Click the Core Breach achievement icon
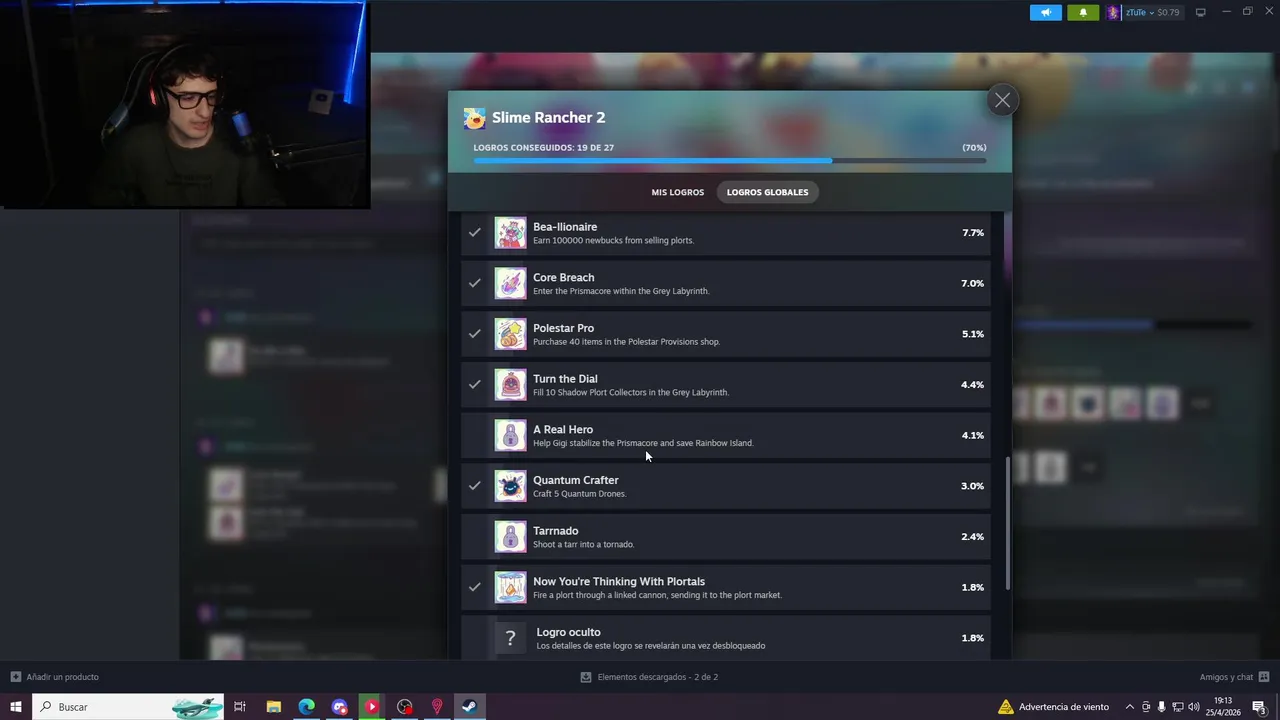Viewport: 1280px width, 720px height. click(x=510, y=283)
